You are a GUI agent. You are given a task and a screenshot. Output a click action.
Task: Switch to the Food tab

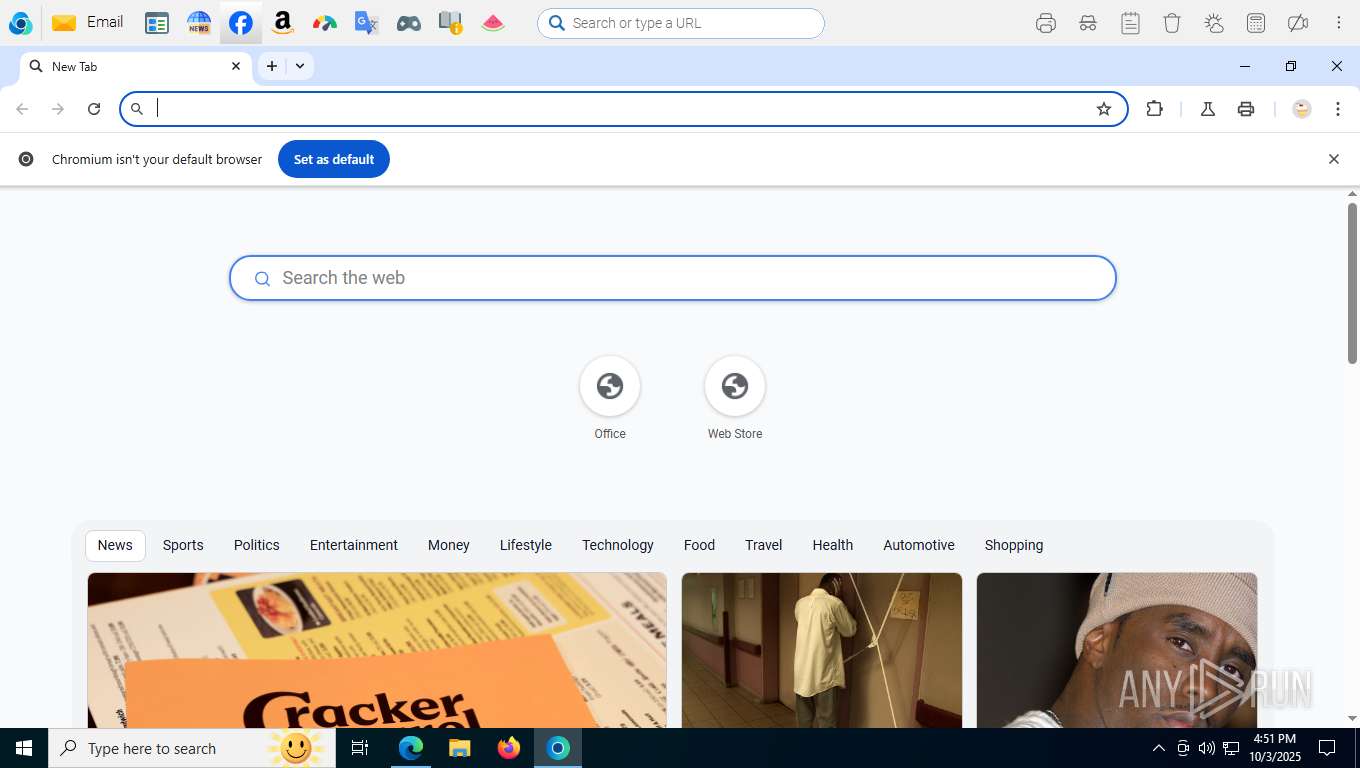click(x=700, y=545)
